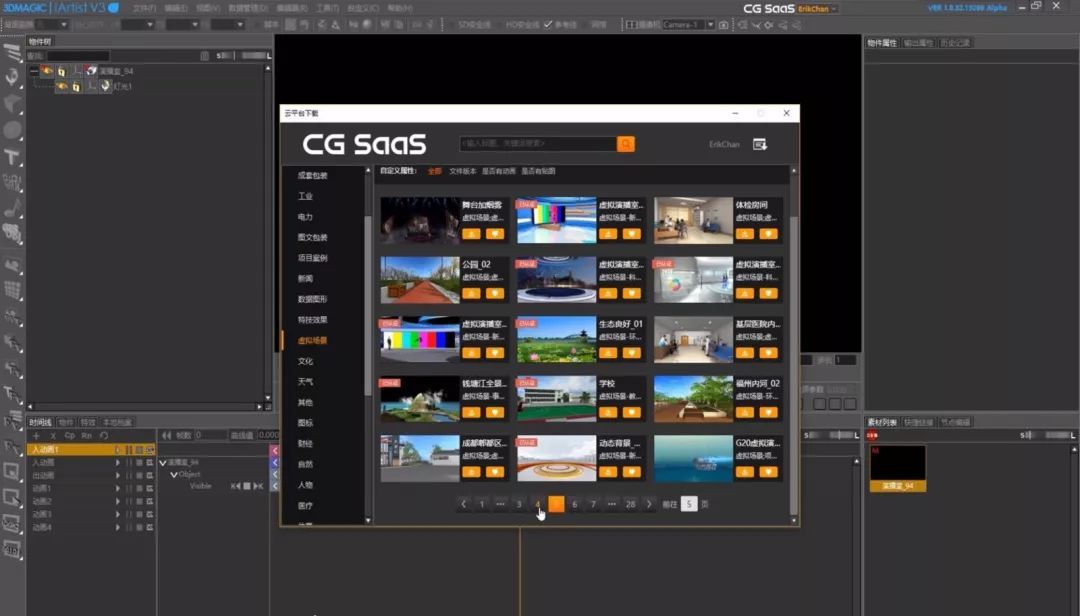
Task: Toggle the lock icon on 演播室_94 node
Action: (62, 71)
